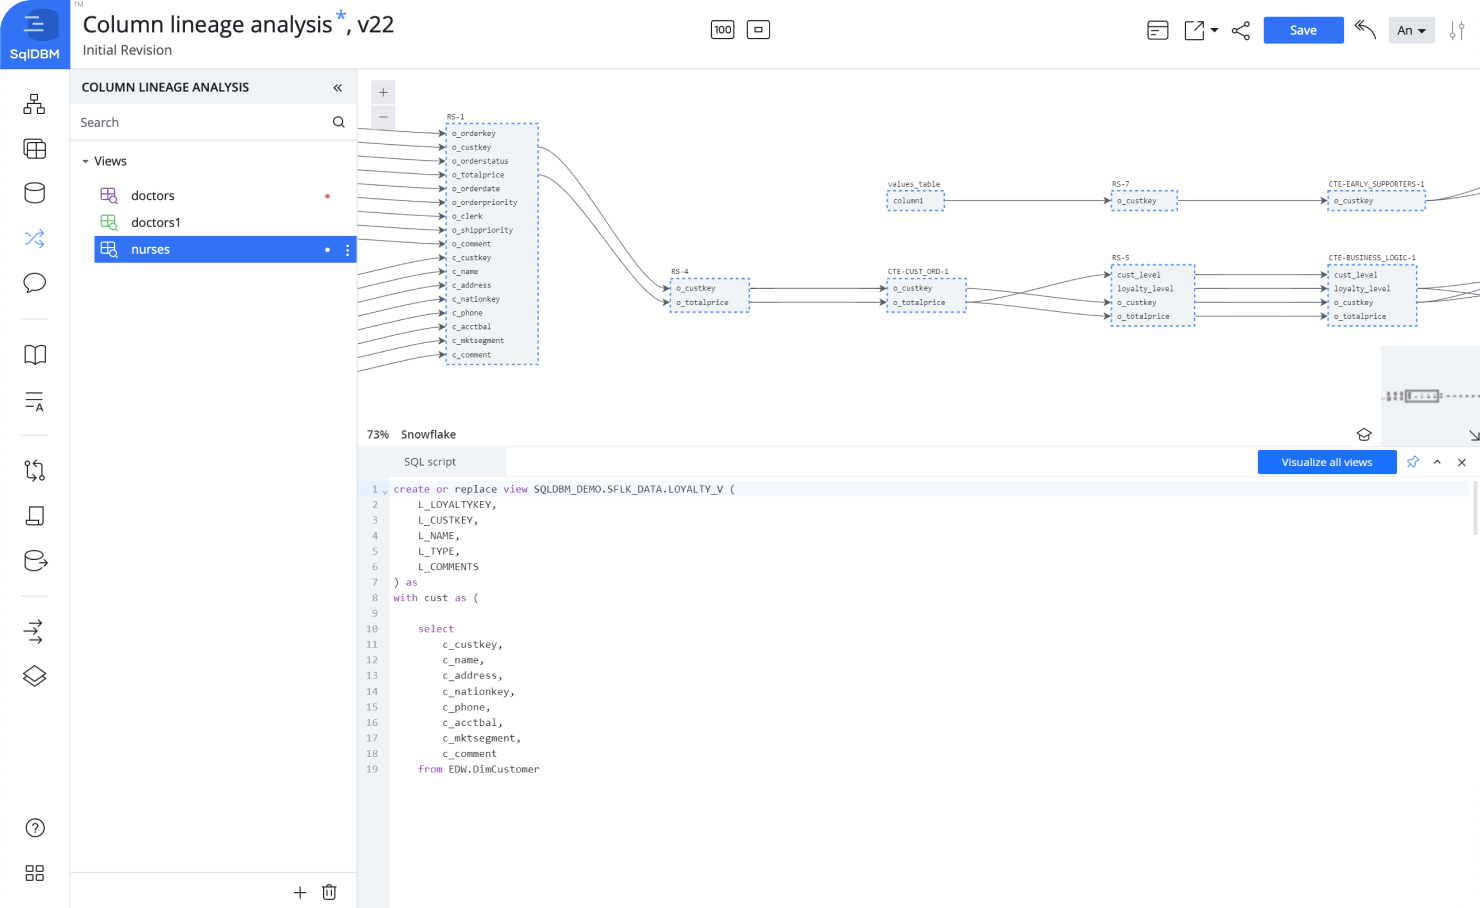The image size is (1480, 908).
Task: Click the zoom to 100 percent icon
Action: coord(723,30)
